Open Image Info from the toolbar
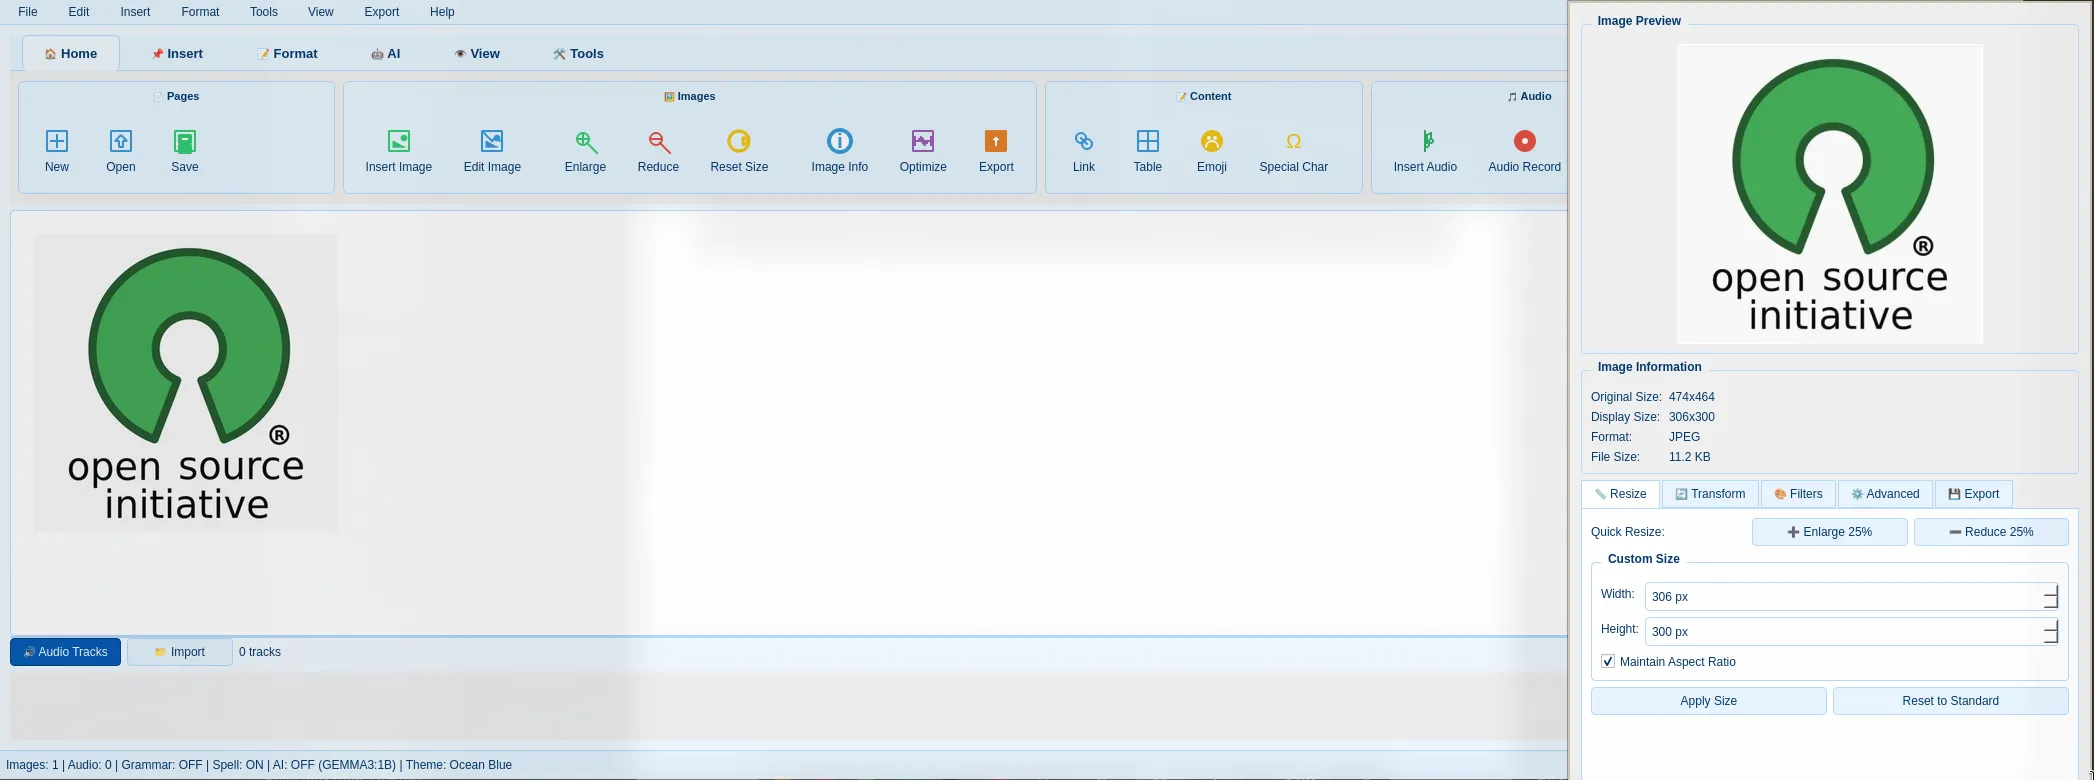 pyautogui.click(x=839, y=141)
